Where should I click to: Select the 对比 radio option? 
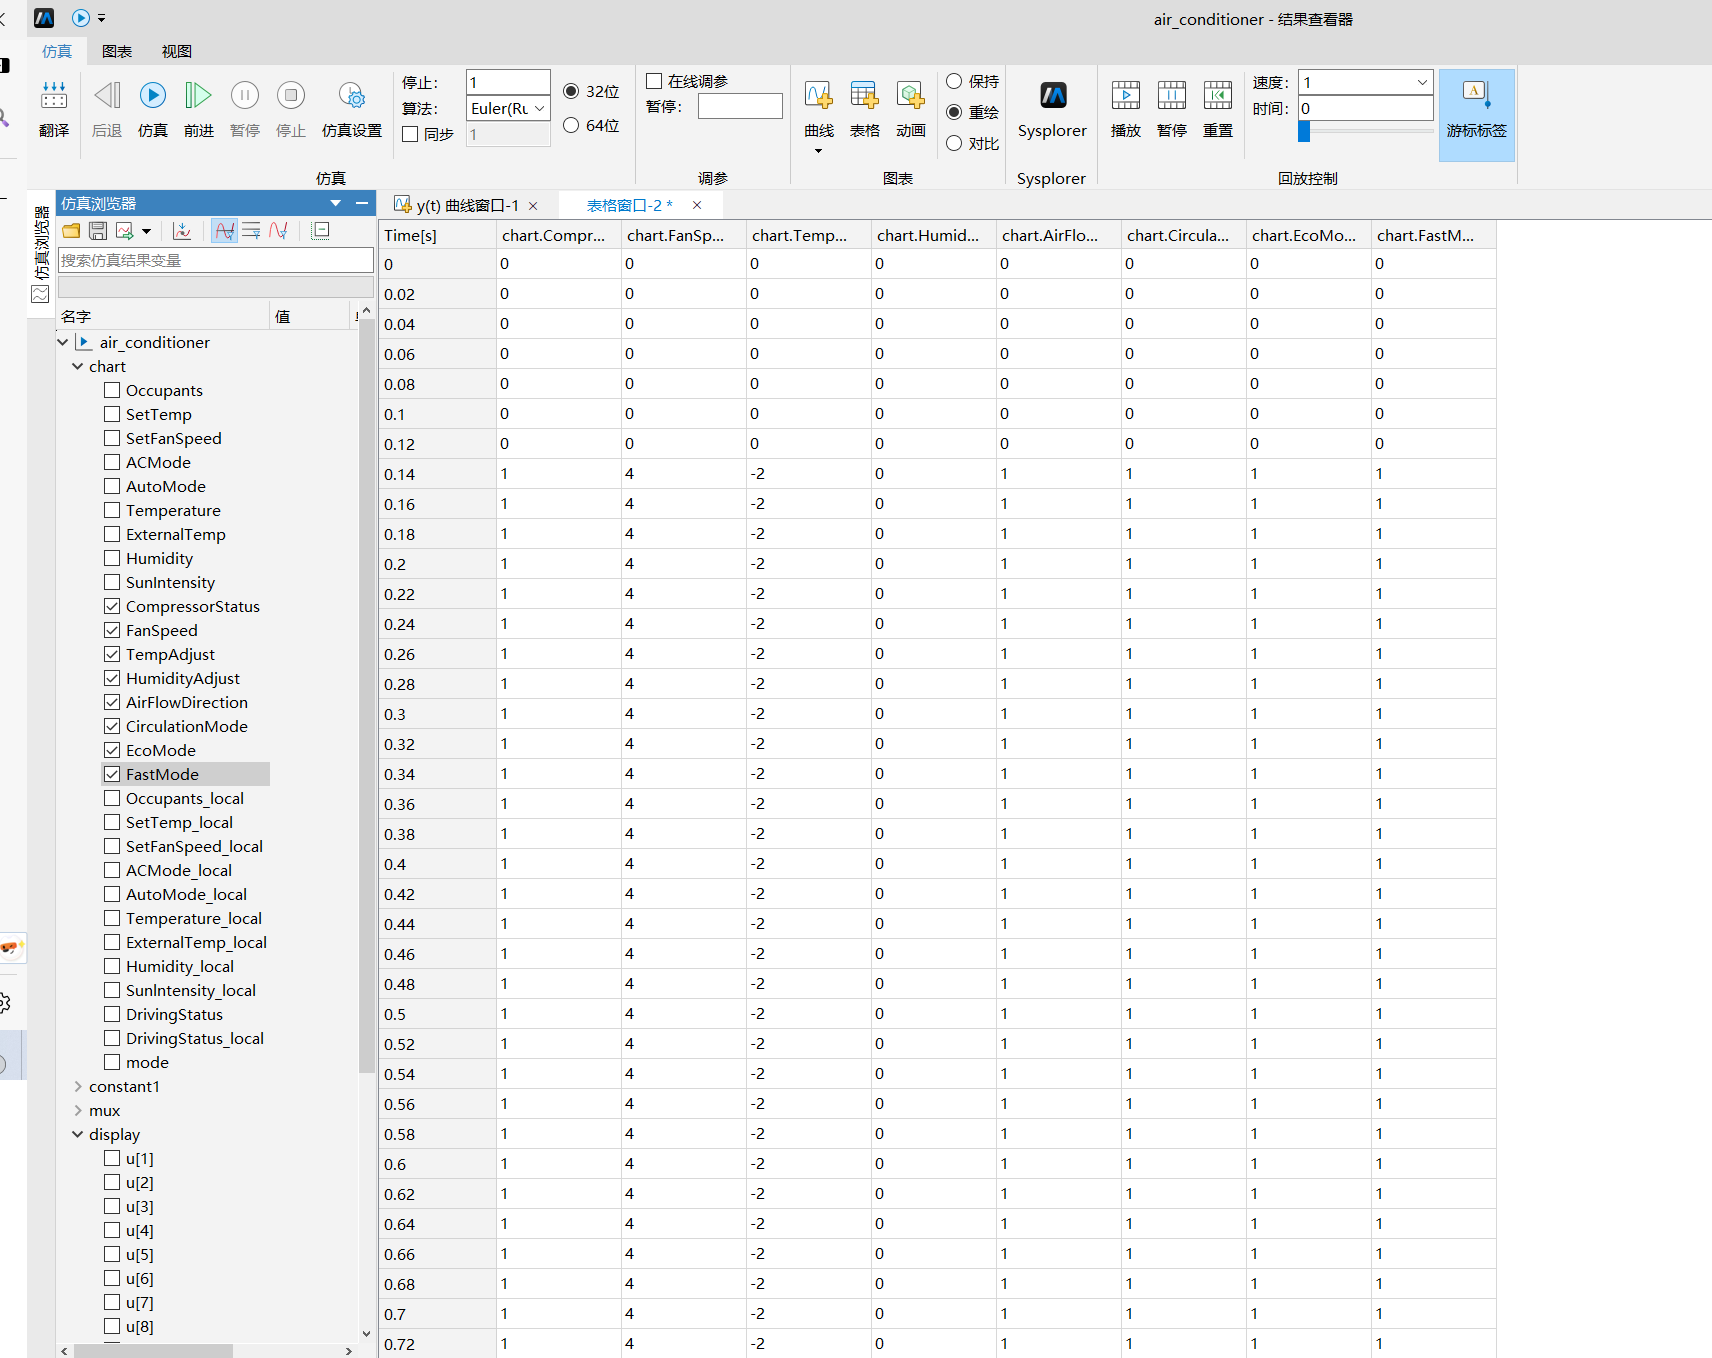[954, 143]
